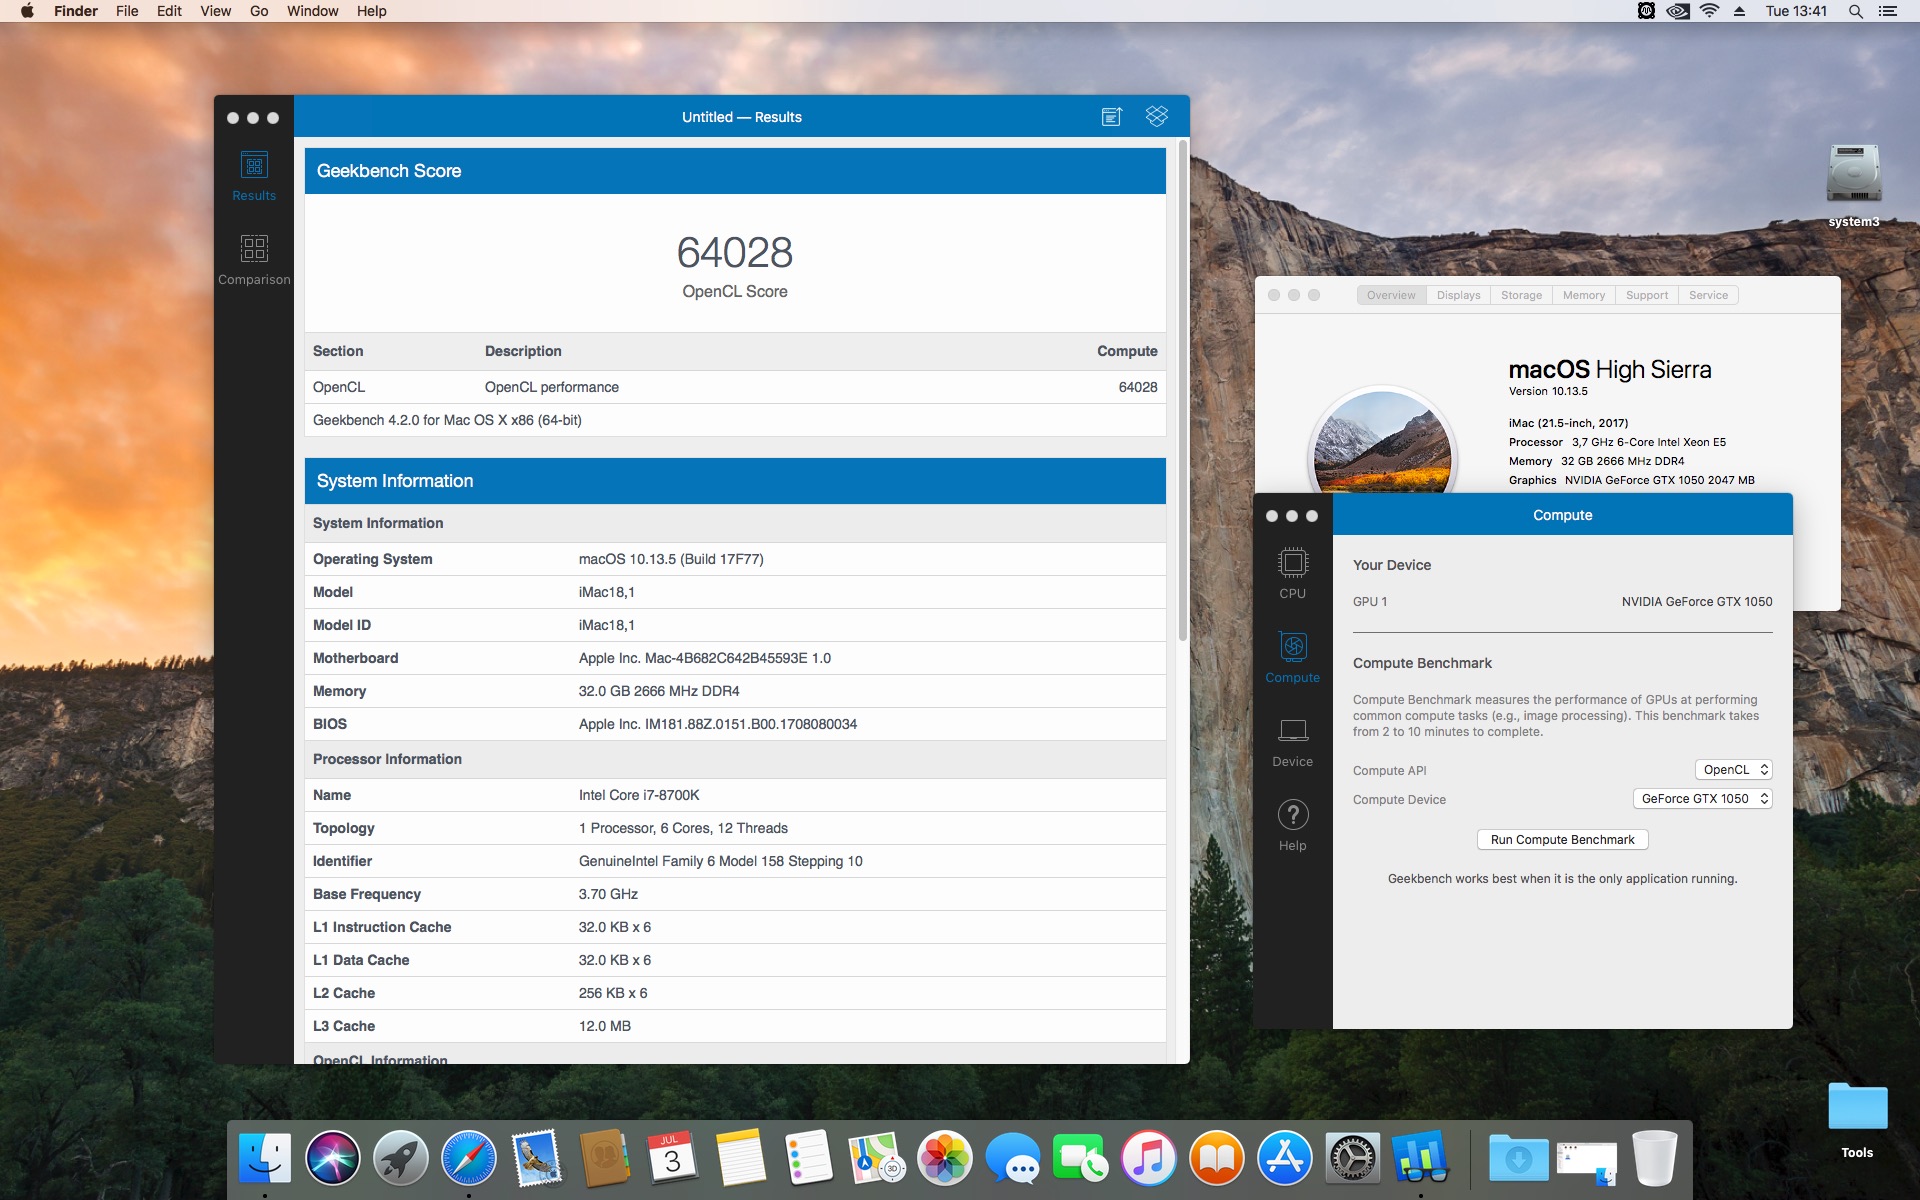Image resolution: width=1920 pixels, height=1200 pixels.
Task: Switch to the Displays tab
Action: pyautogui.click(x=1458, y=295)
